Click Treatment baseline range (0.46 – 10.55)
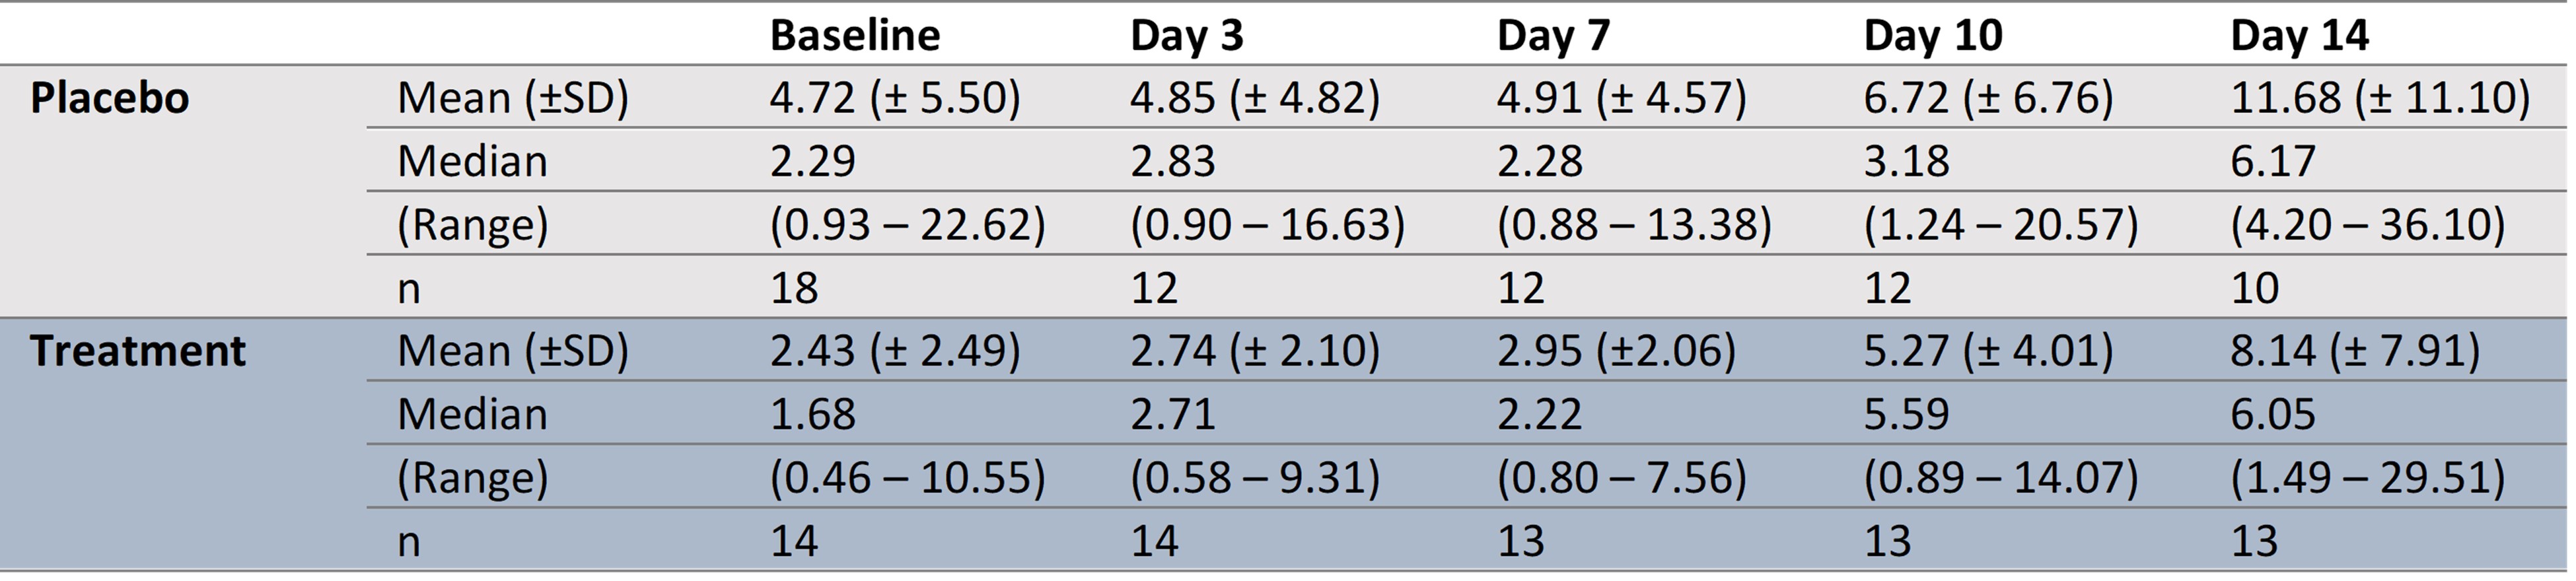This screenshot has width=2576, height=581. point(907,478)
